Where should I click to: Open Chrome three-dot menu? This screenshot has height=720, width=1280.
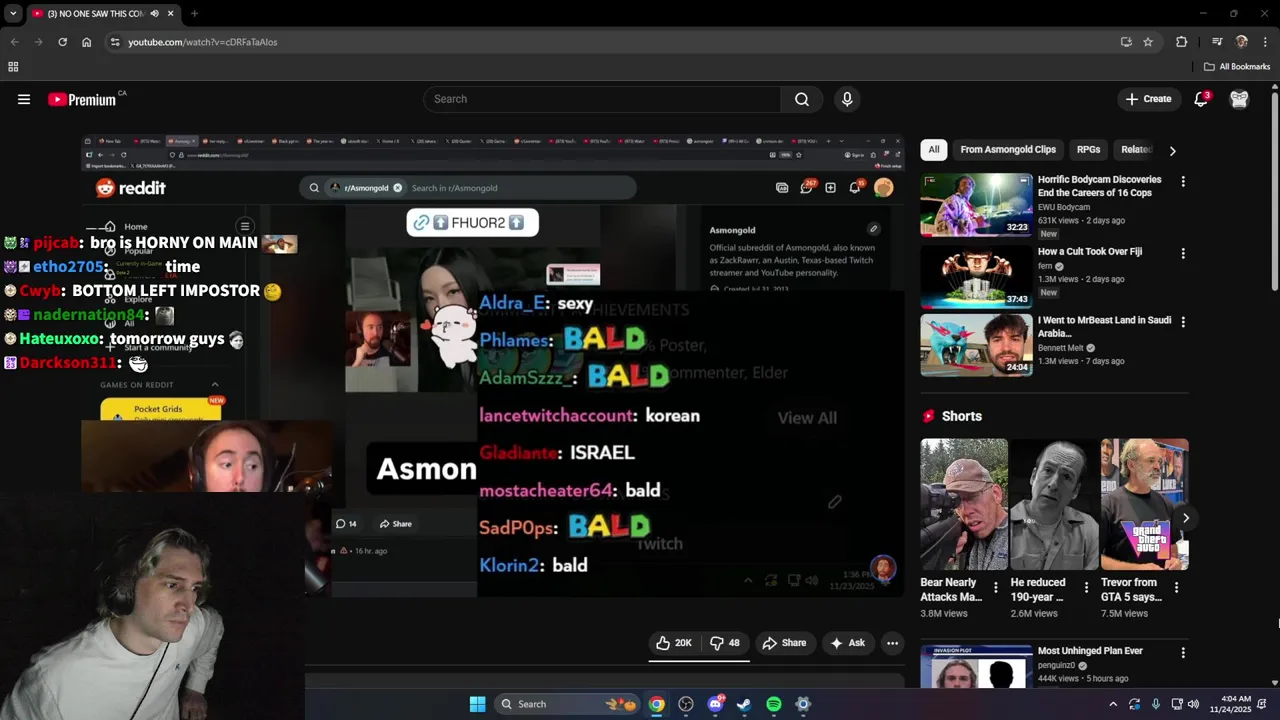(x=1265, y=42)
